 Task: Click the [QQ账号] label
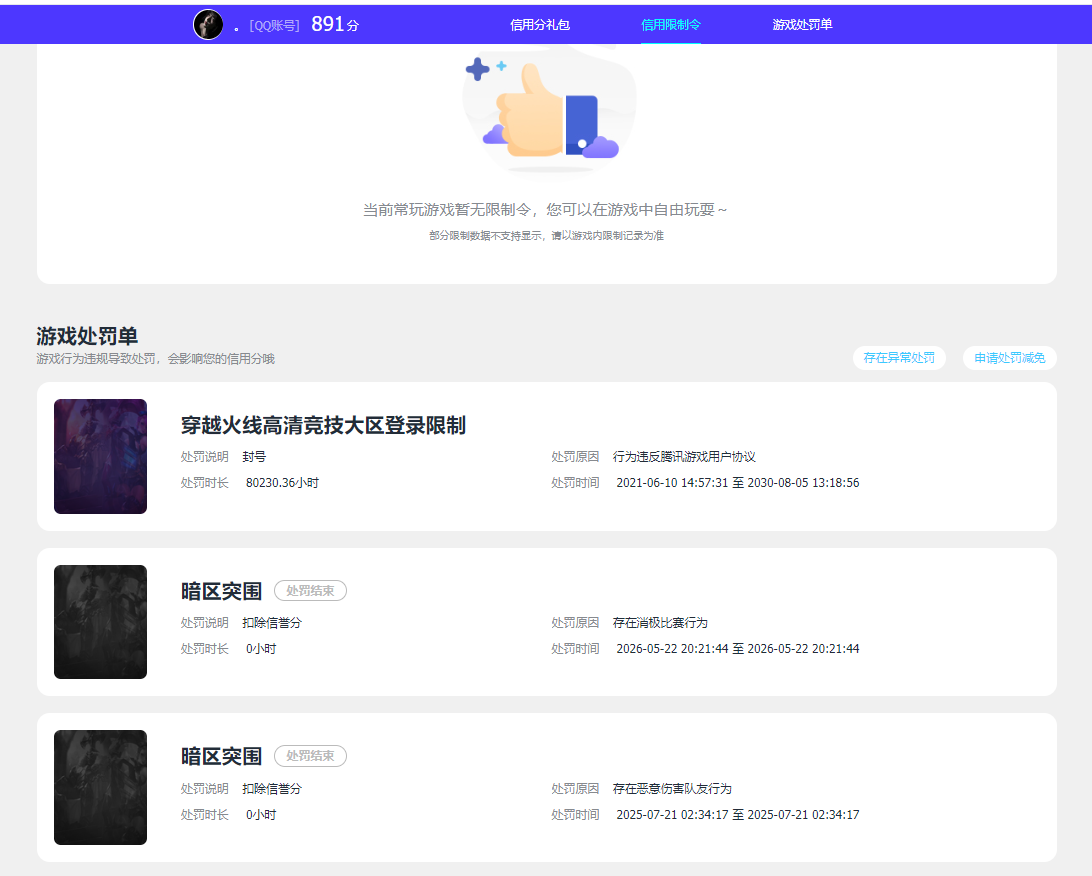[x=274, y=26]
